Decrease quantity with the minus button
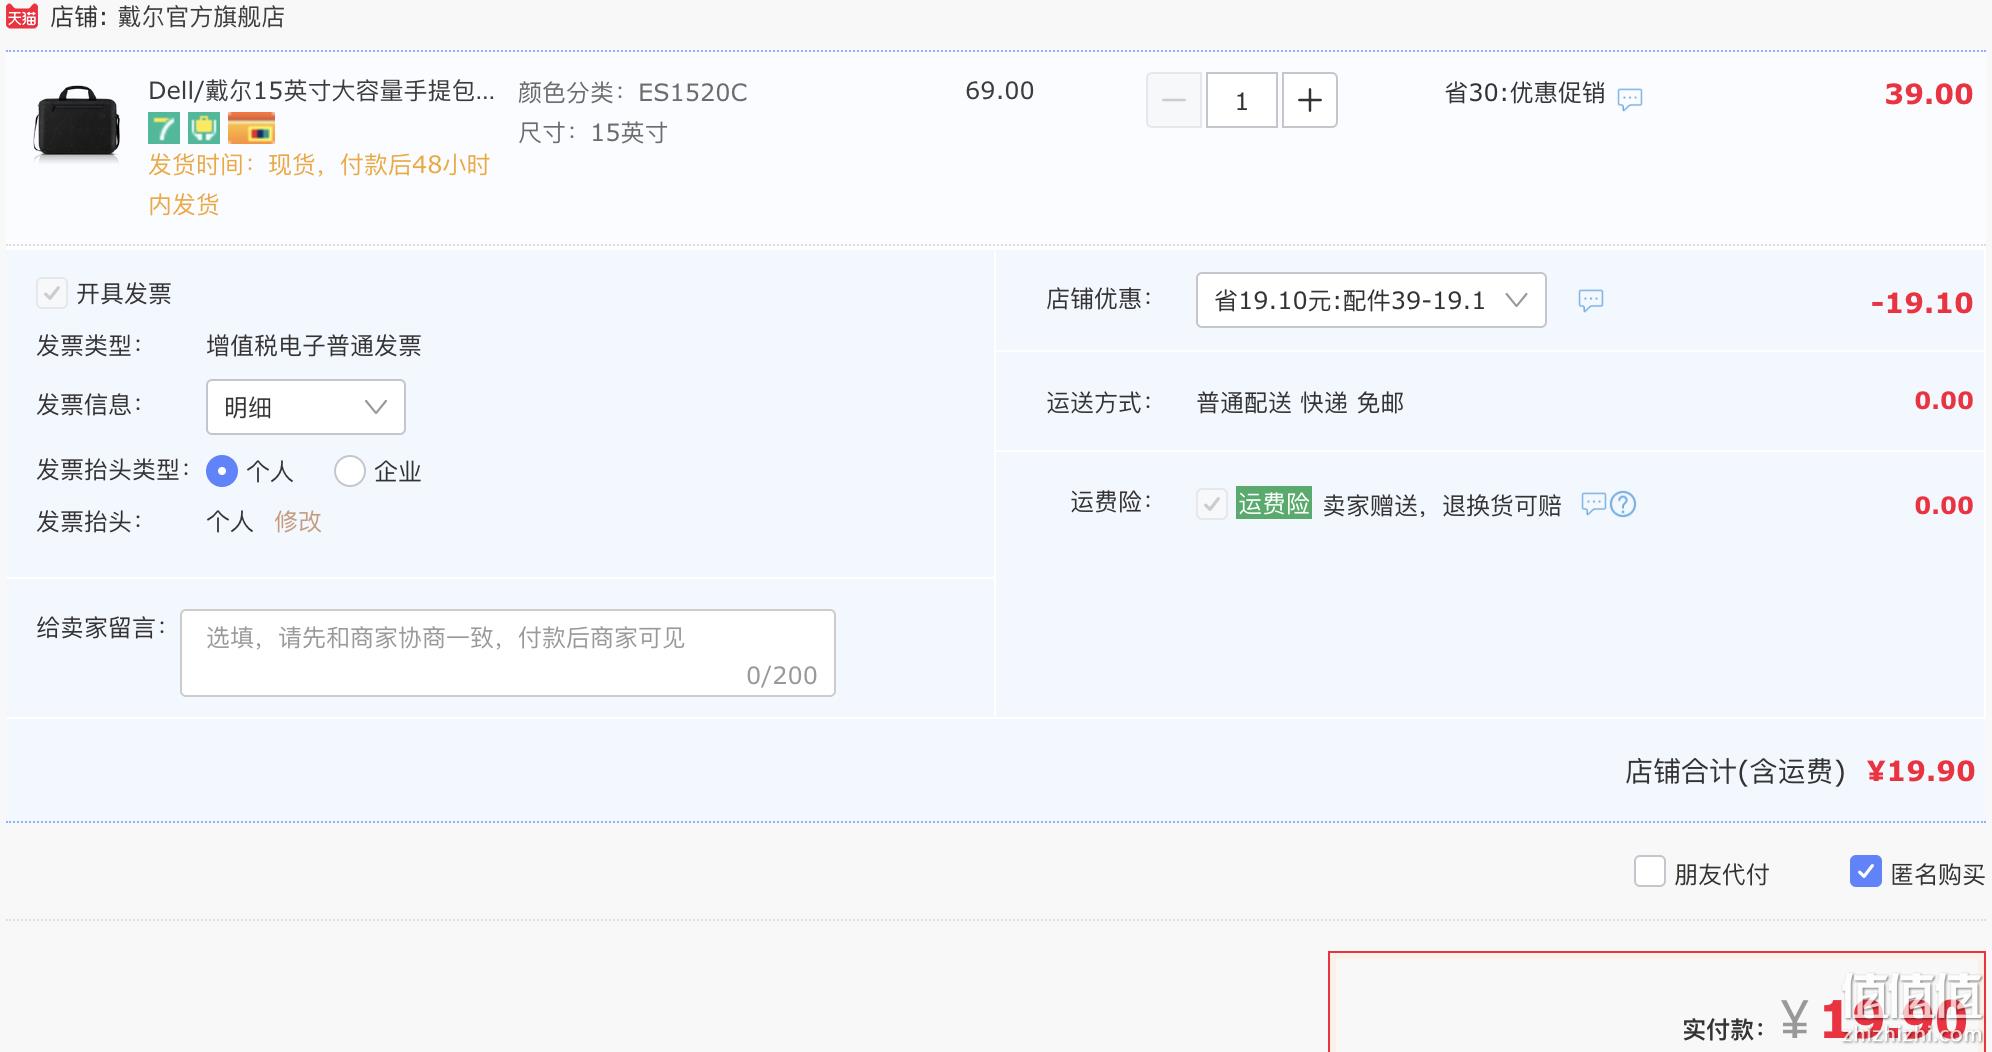1992x1052 pixels. click(1174, 100)
